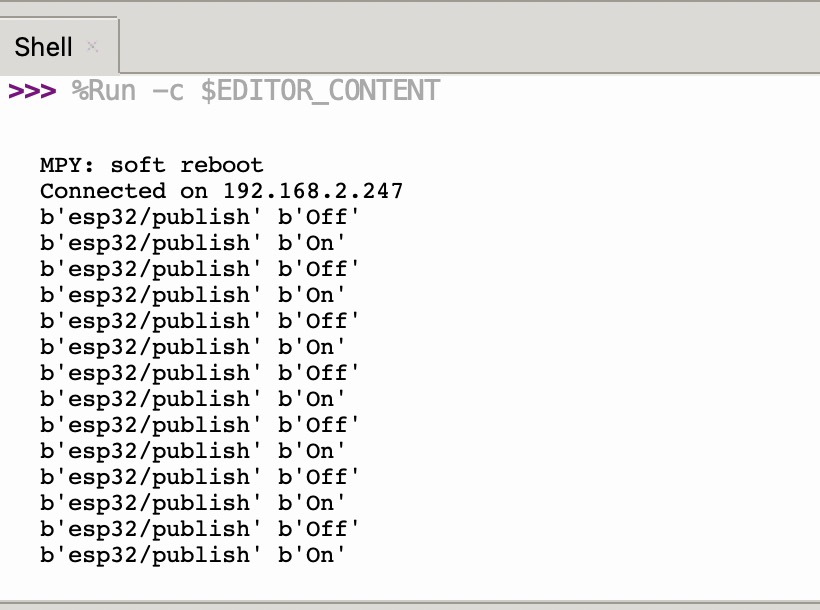Select the Shell tab
Image resolution: width=820 pixels, height=610 pixels.
click(x=44, y=46)
